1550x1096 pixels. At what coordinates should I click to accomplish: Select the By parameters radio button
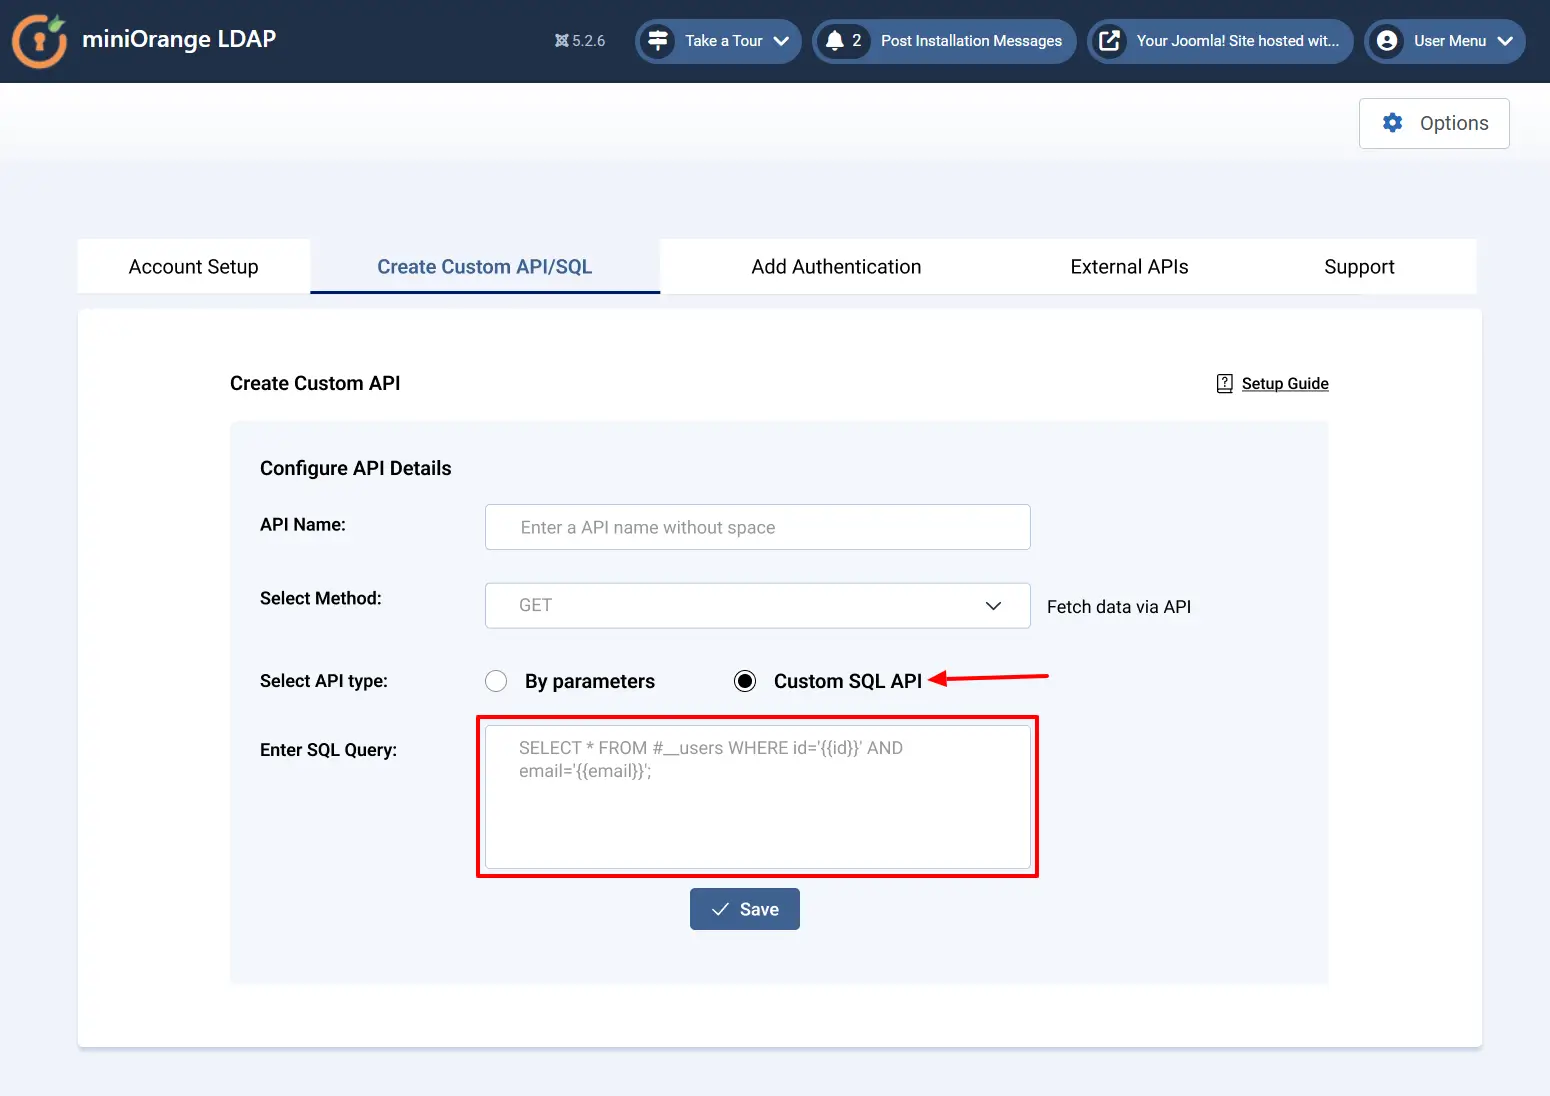tap(496, 681)
